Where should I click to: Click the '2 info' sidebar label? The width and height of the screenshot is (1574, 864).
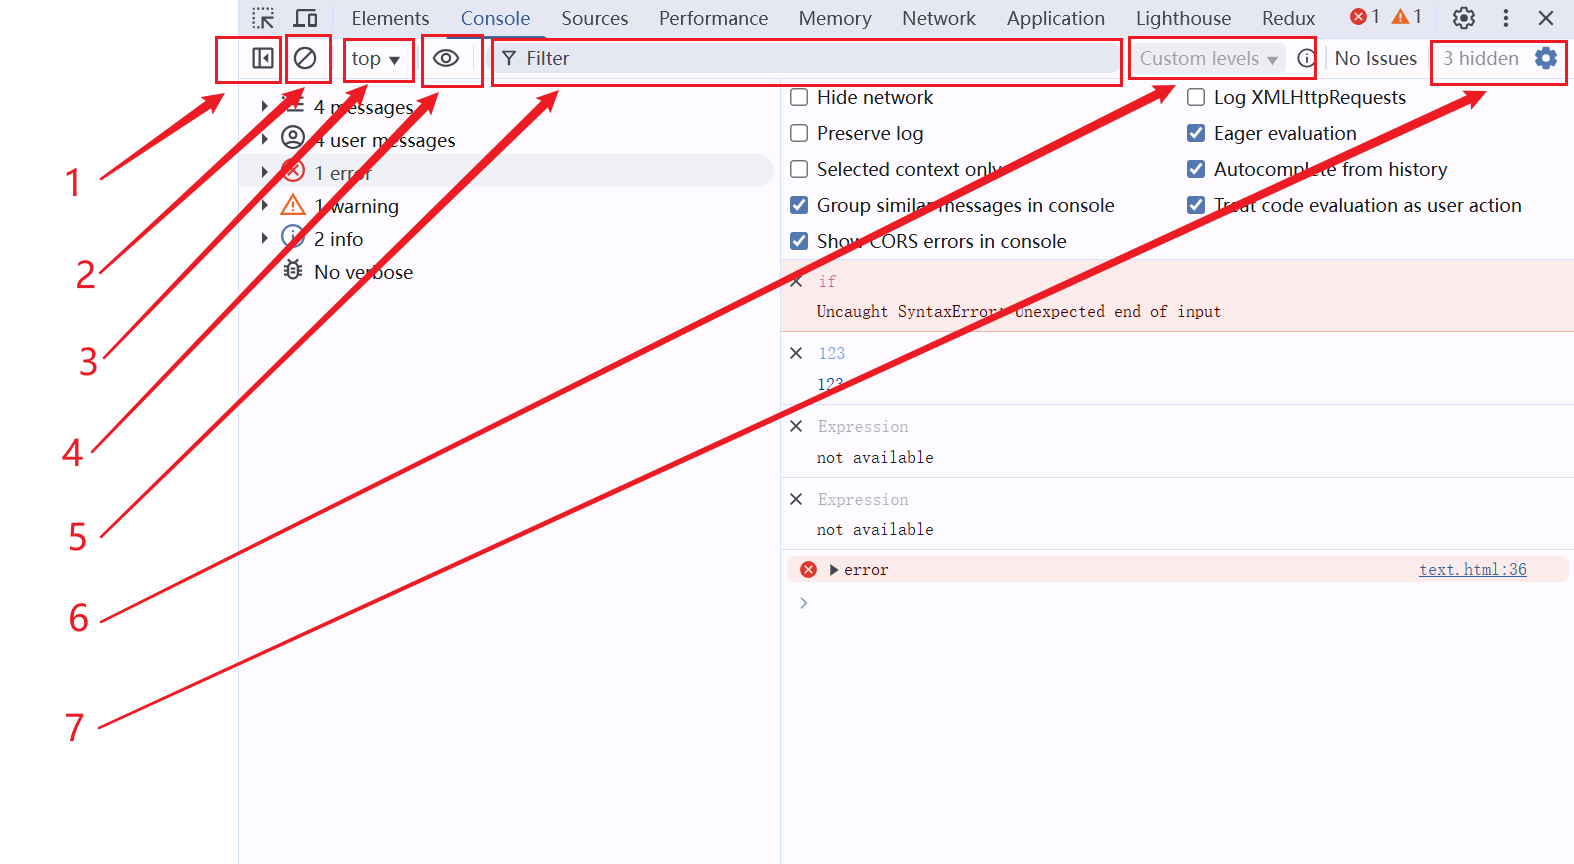point(338,239)
